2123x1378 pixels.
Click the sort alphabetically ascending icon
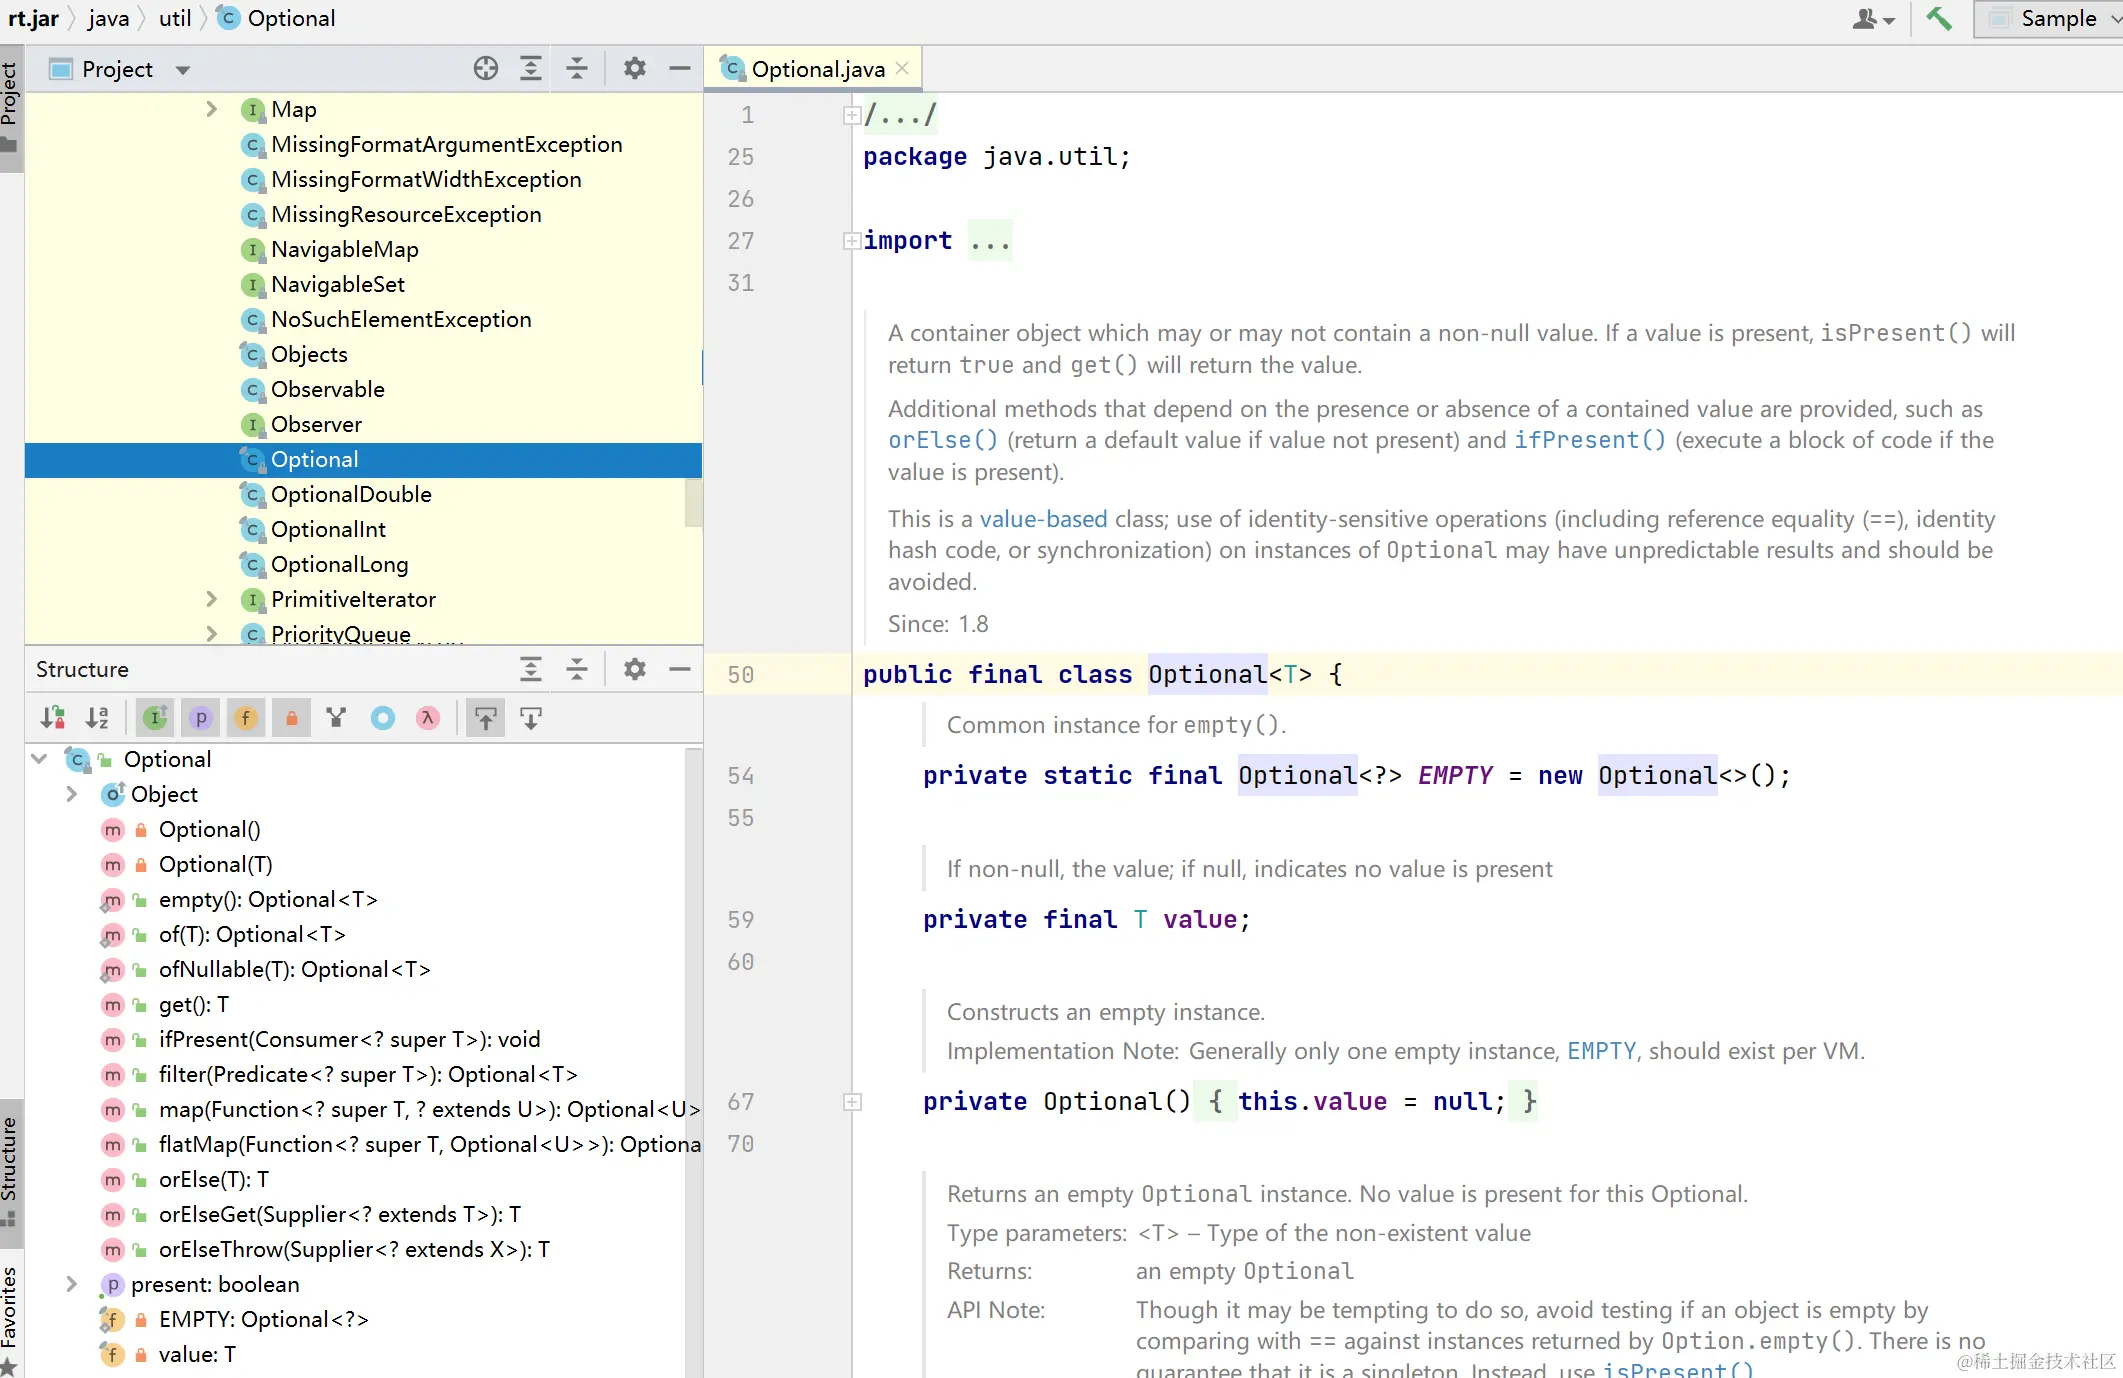[x=96, y=716]
